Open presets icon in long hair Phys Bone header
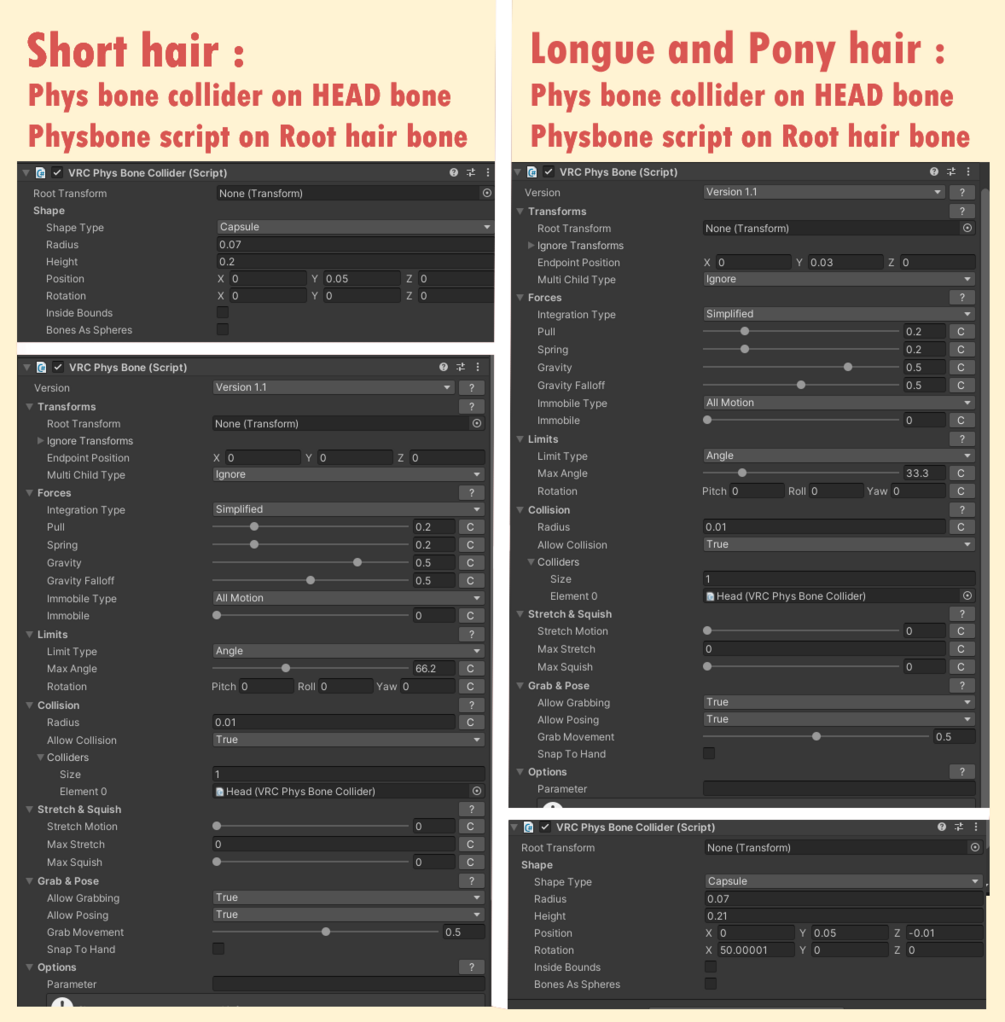The width and height of the screenshot is (1005, 1022). point(951,171)
